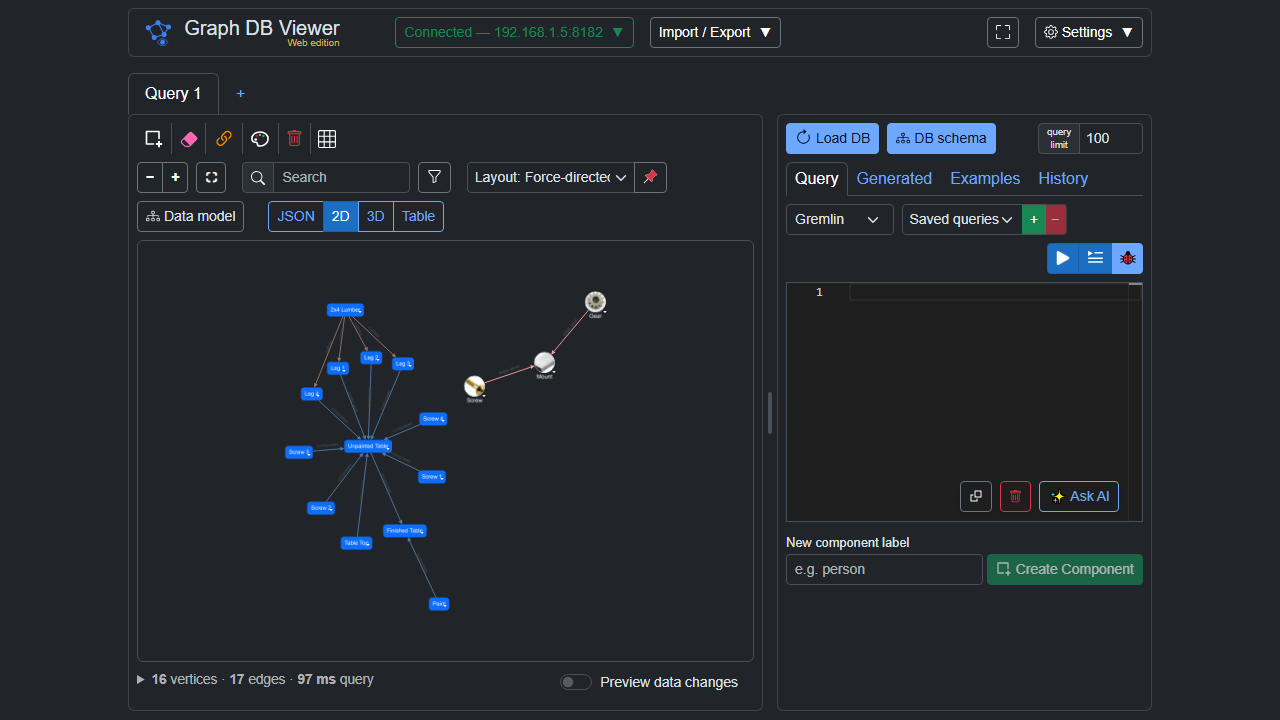Select the Screw image node
Screen dimensions: 1280x720
pyautogui.click(x=475, y=387)
